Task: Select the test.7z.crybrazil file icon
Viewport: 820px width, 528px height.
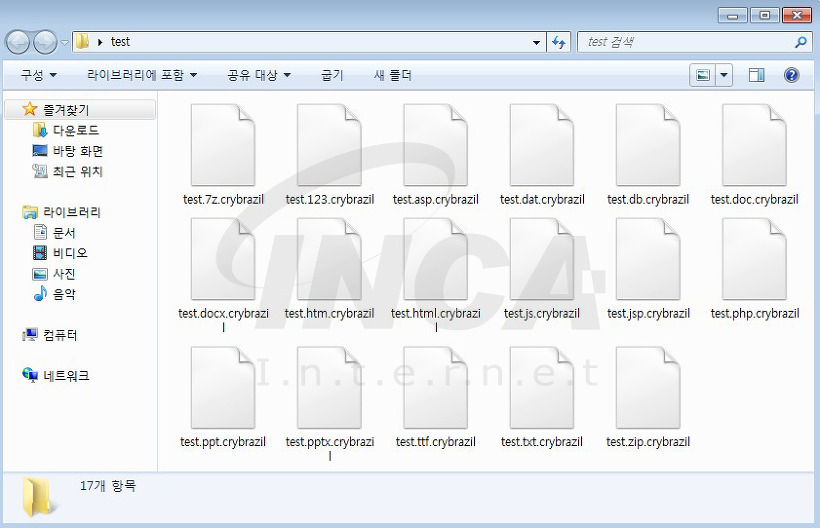Action: click(x=223, y=145)
